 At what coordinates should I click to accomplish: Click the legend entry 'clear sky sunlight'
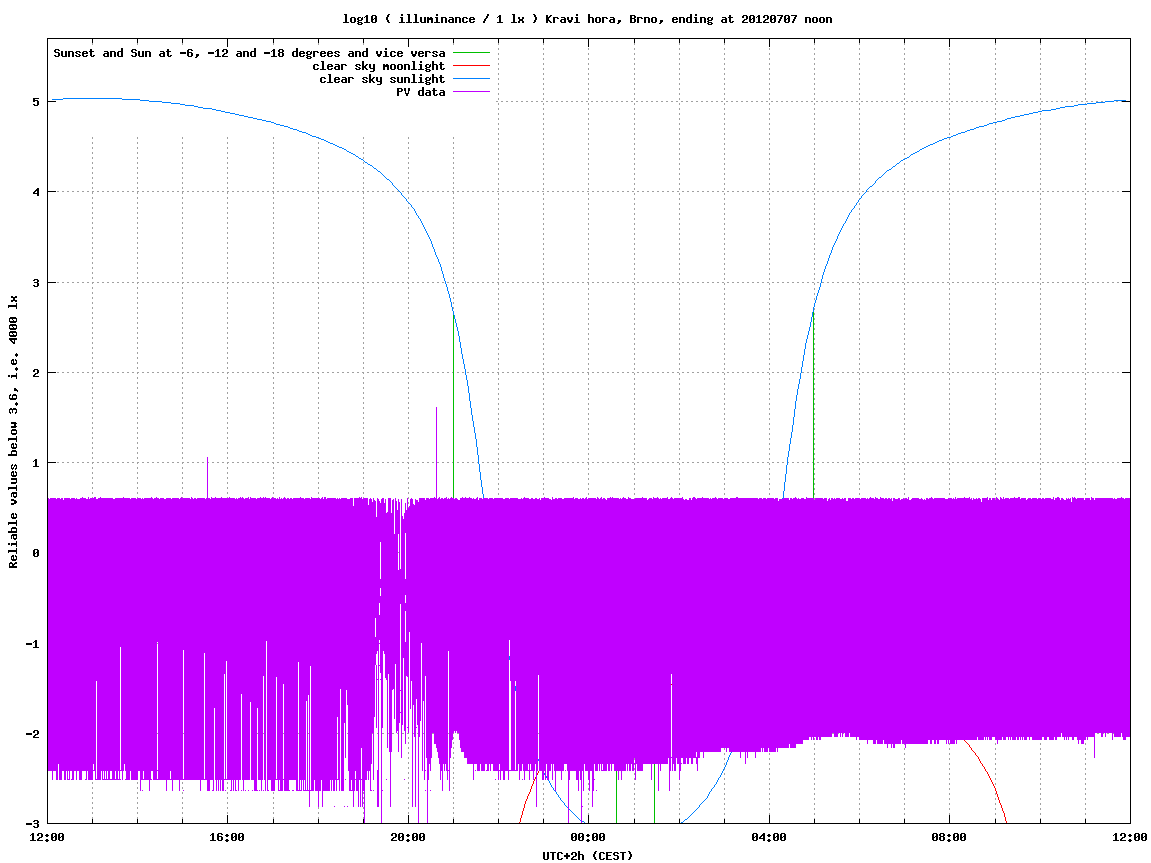tap(382, 79)
